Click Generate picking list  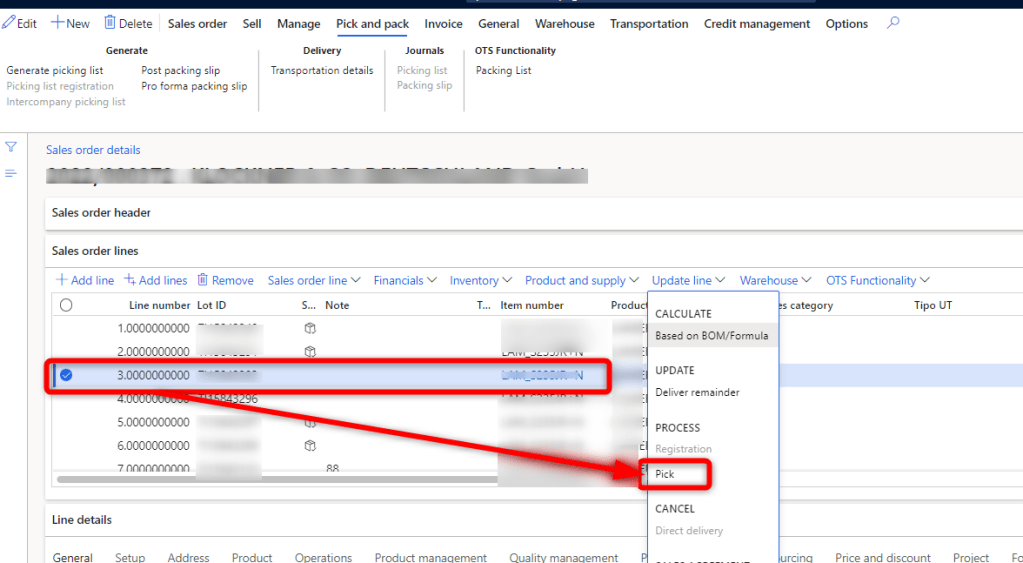55,71
